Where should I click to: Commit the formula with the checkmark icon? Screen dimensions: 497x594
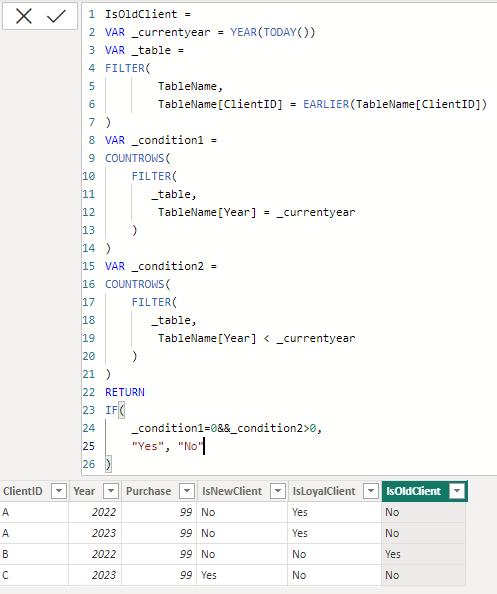pyautogui.click(x=56, y=17)
